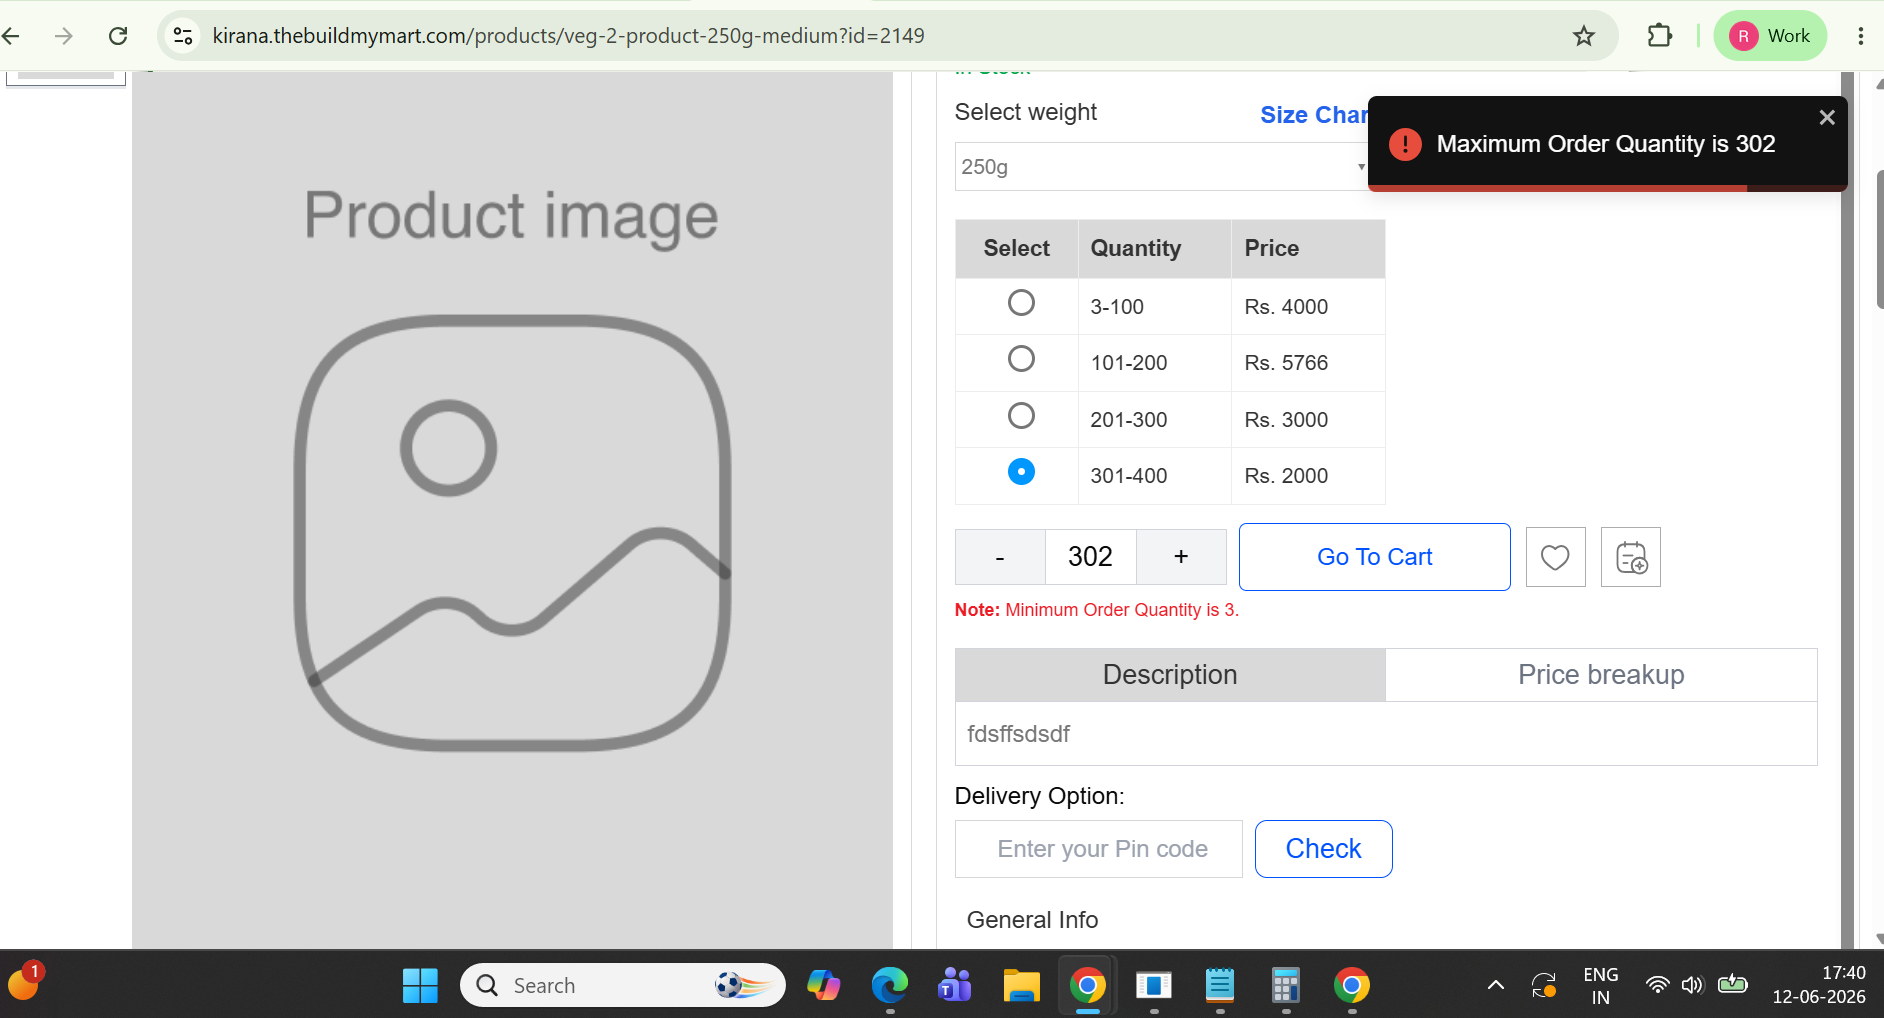Show hidden system tray icons
Viewport: 1884px width, 1018px height.
(x=1496, y=986)
